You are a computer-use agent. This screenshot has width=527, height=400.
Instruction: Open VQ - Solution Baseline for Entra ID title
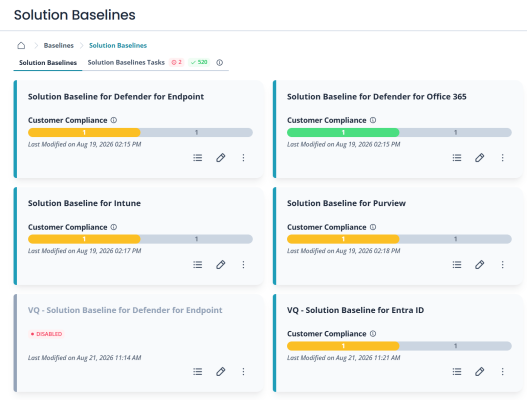[x=355, y=310]
